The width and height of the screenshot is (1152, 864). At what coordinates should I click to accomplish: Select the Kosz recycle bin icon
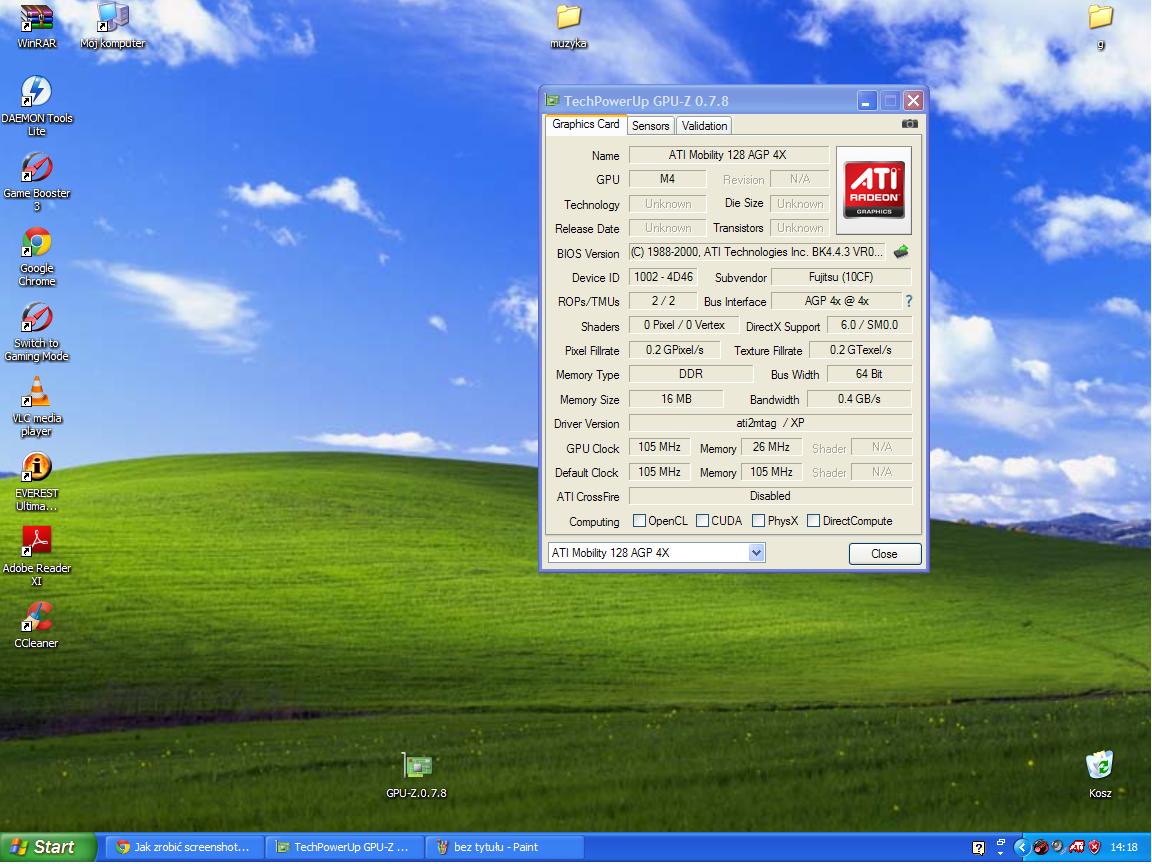[x=1100, y=774]
